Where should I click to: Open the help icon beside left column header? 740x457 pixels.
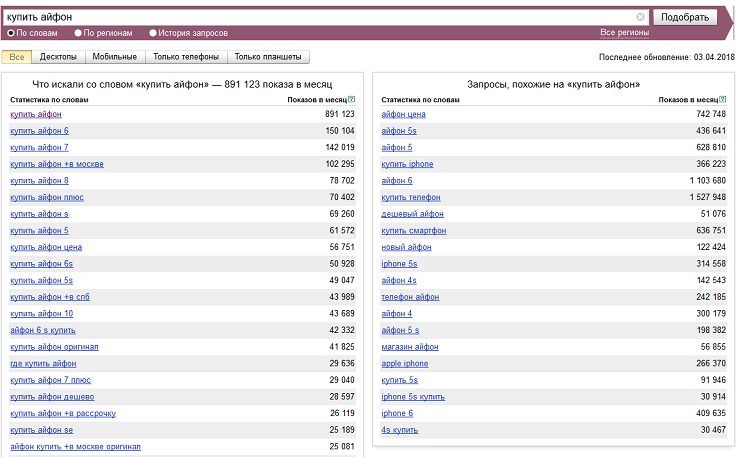pos(352,100)
